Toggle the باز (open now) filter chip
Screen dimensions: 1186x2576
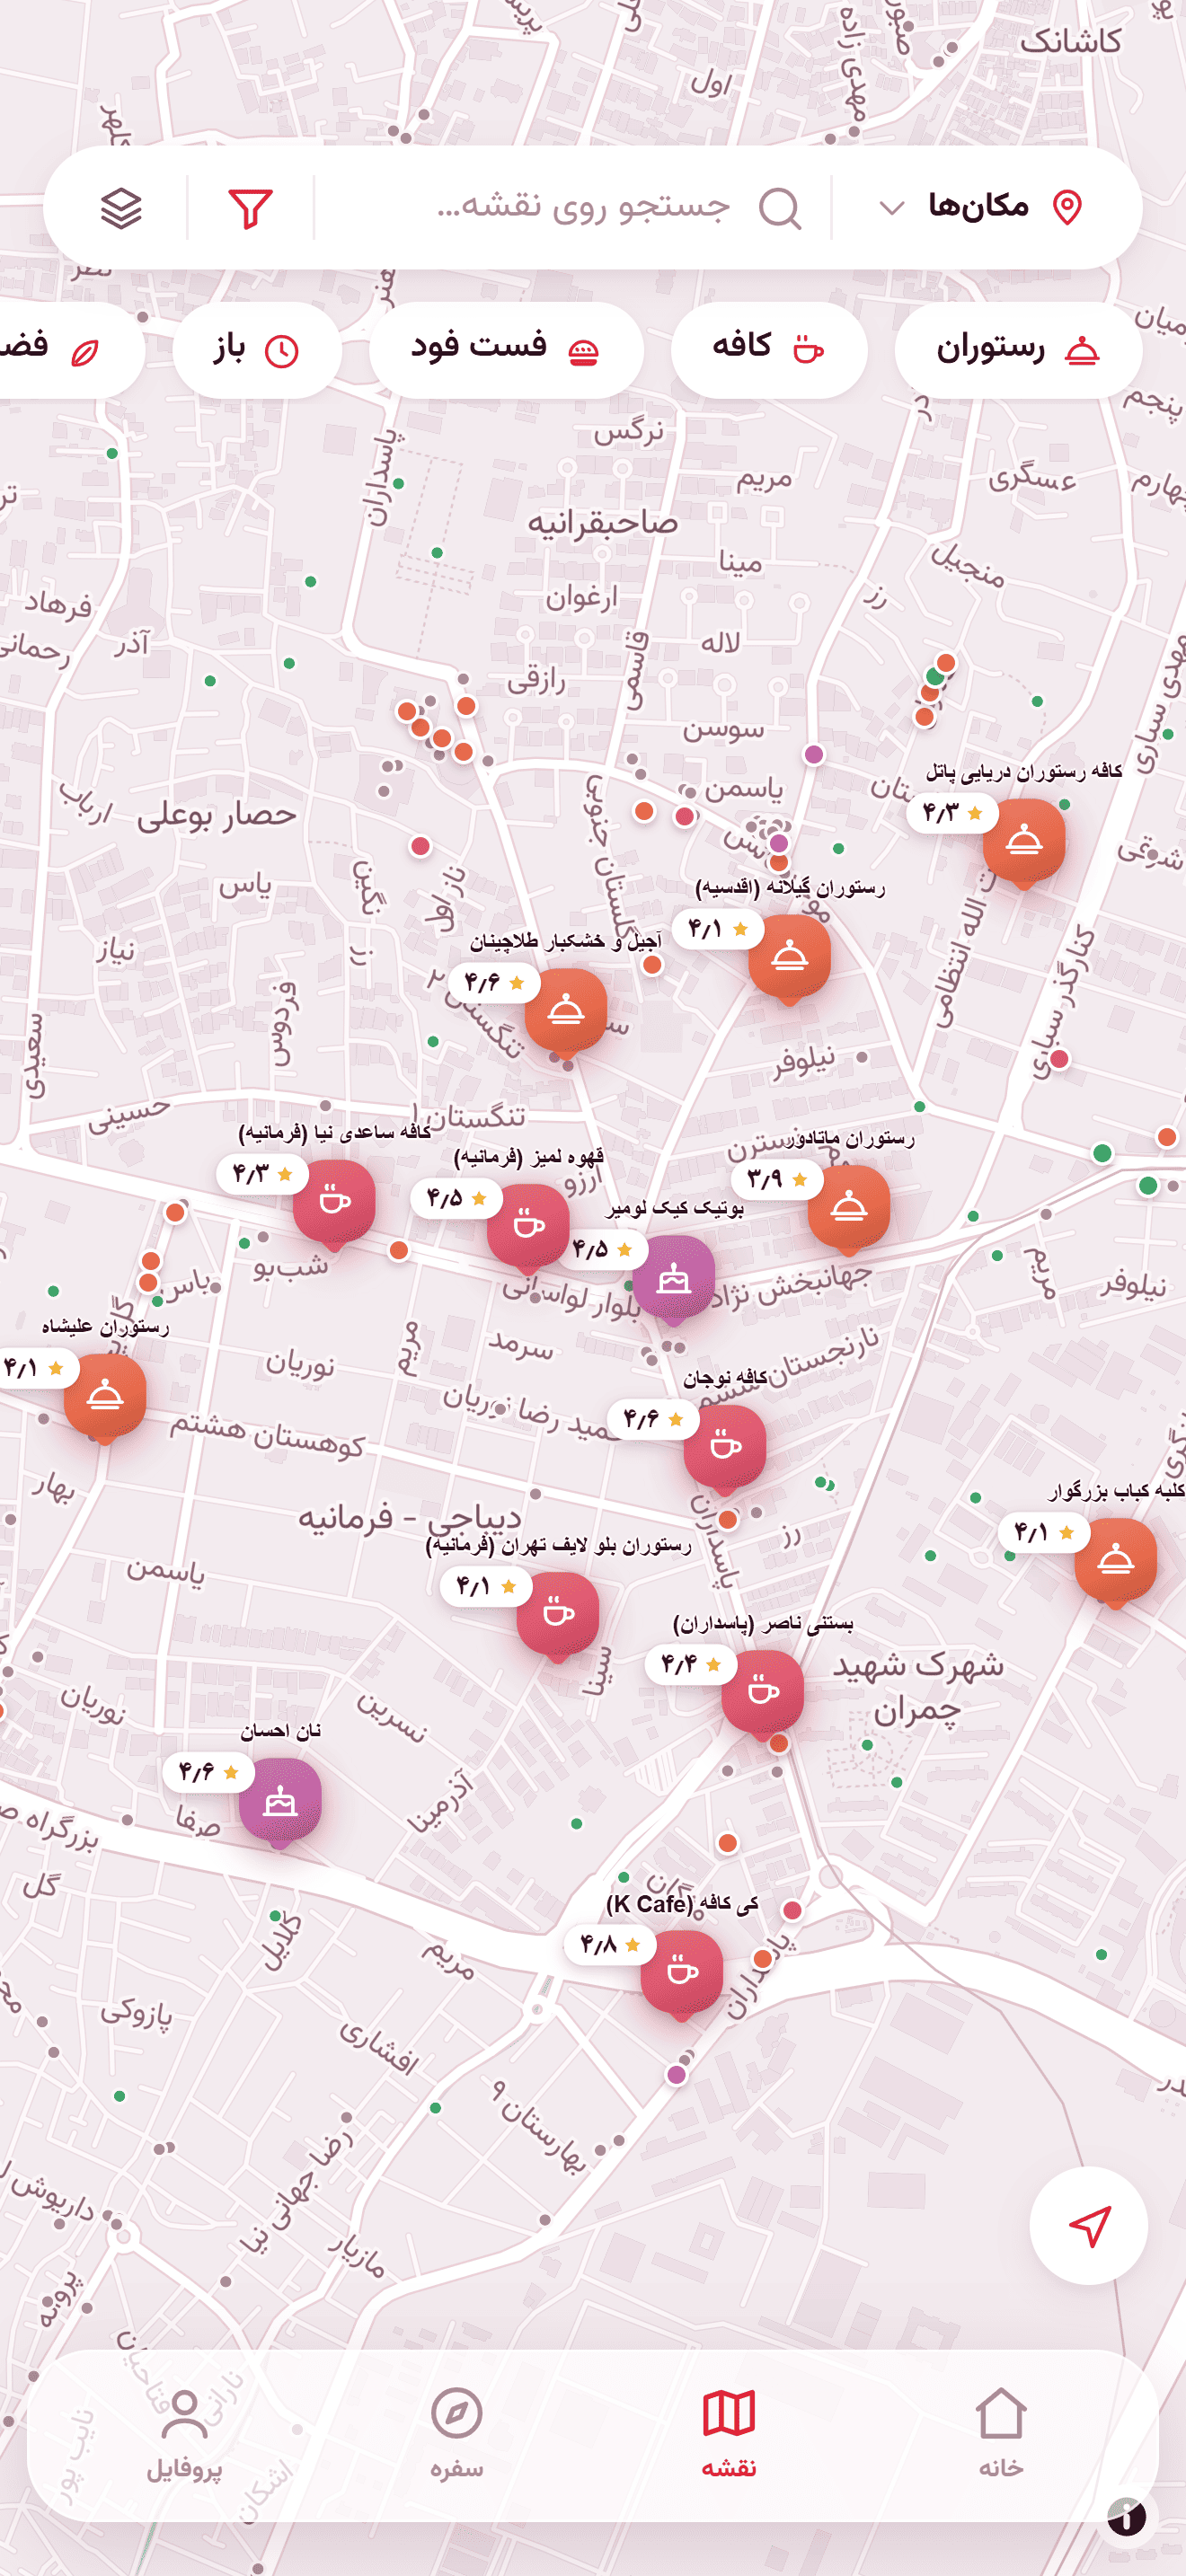[256, 350]
